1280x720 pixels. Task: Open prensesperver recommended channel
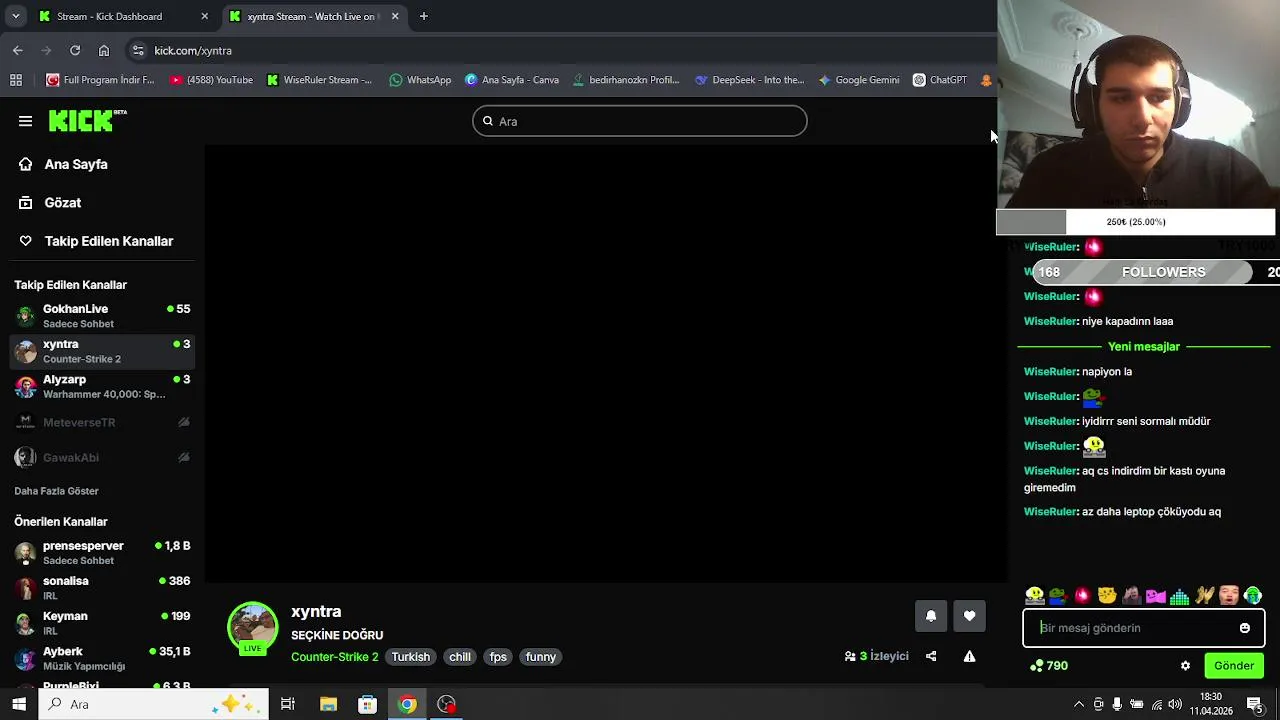point(101,553)
